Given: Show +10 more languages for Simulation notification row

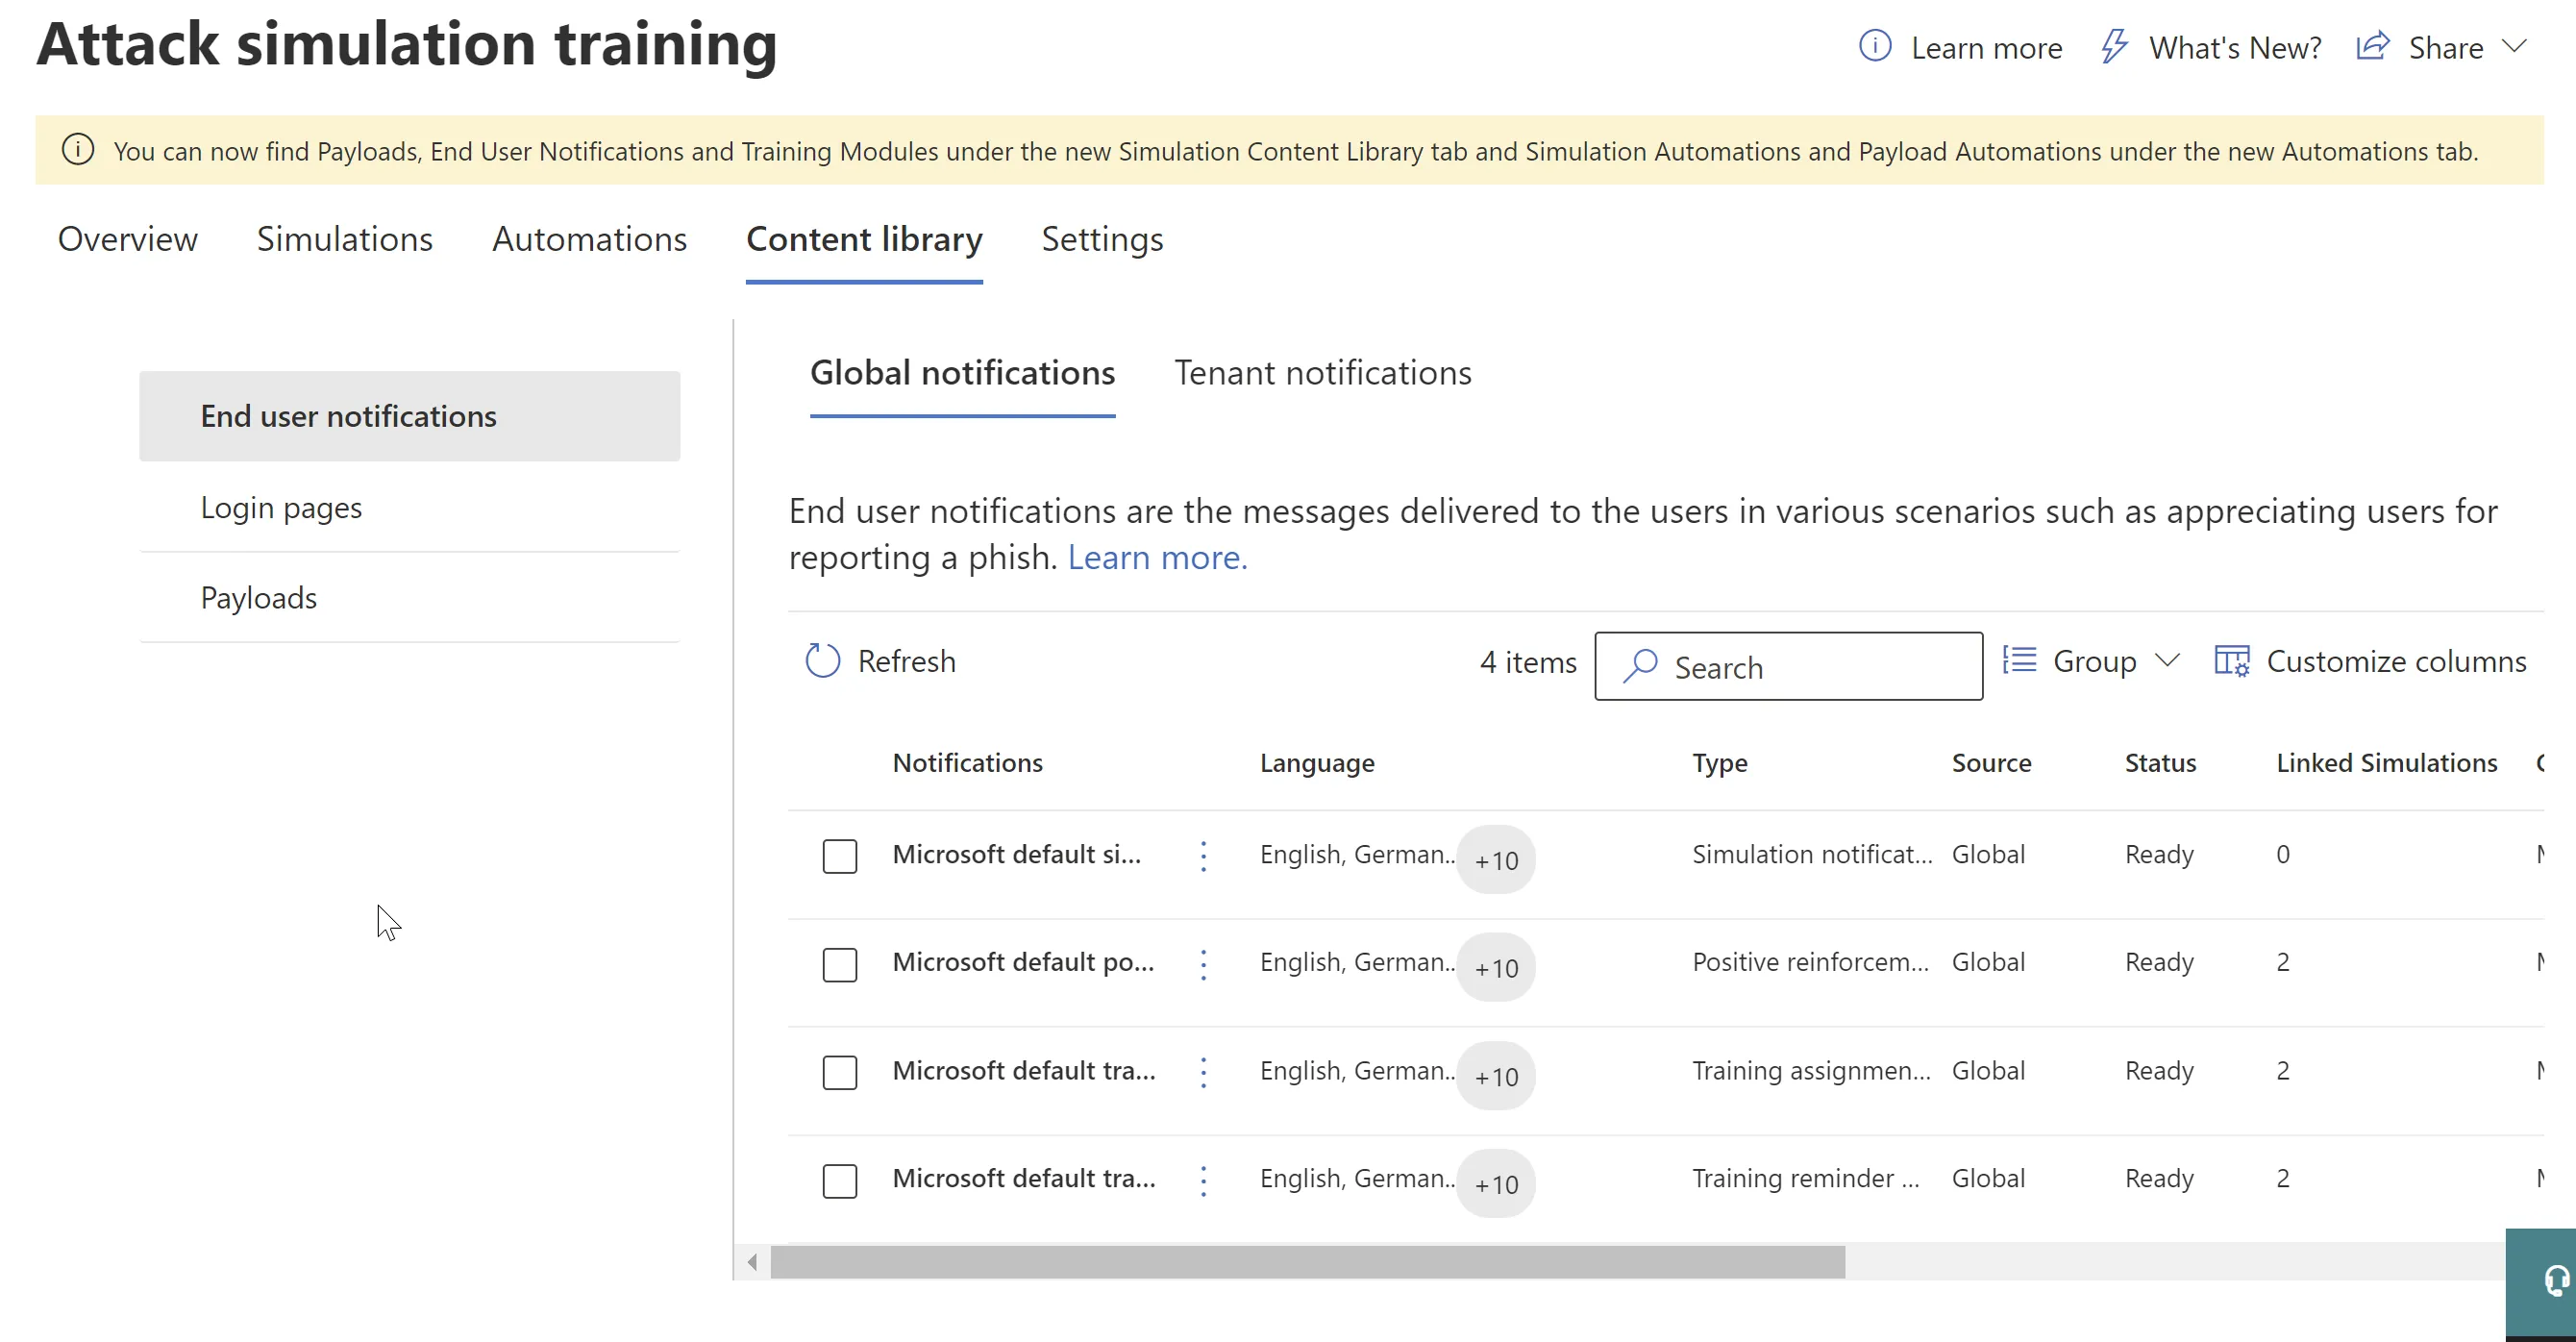Looking at the screenshot, I should [x=1496, y=859].
